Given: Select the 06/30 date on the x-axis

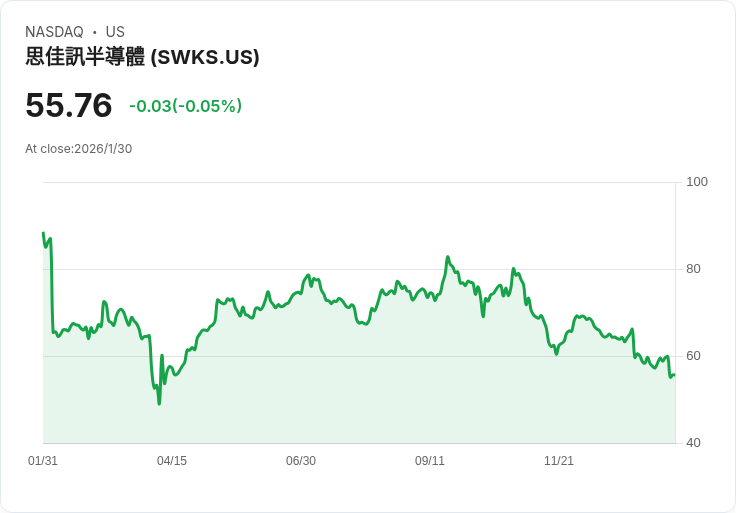Looking at the screenshot, I should (x=301, y=461).
